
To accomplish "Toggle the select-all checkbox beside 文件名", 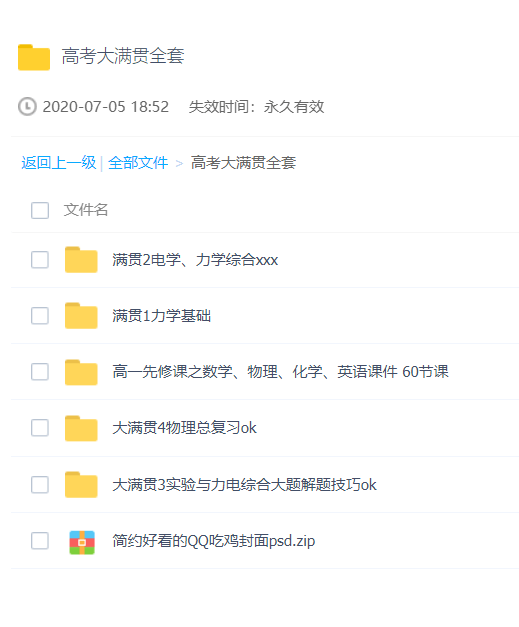I will 40,210.
